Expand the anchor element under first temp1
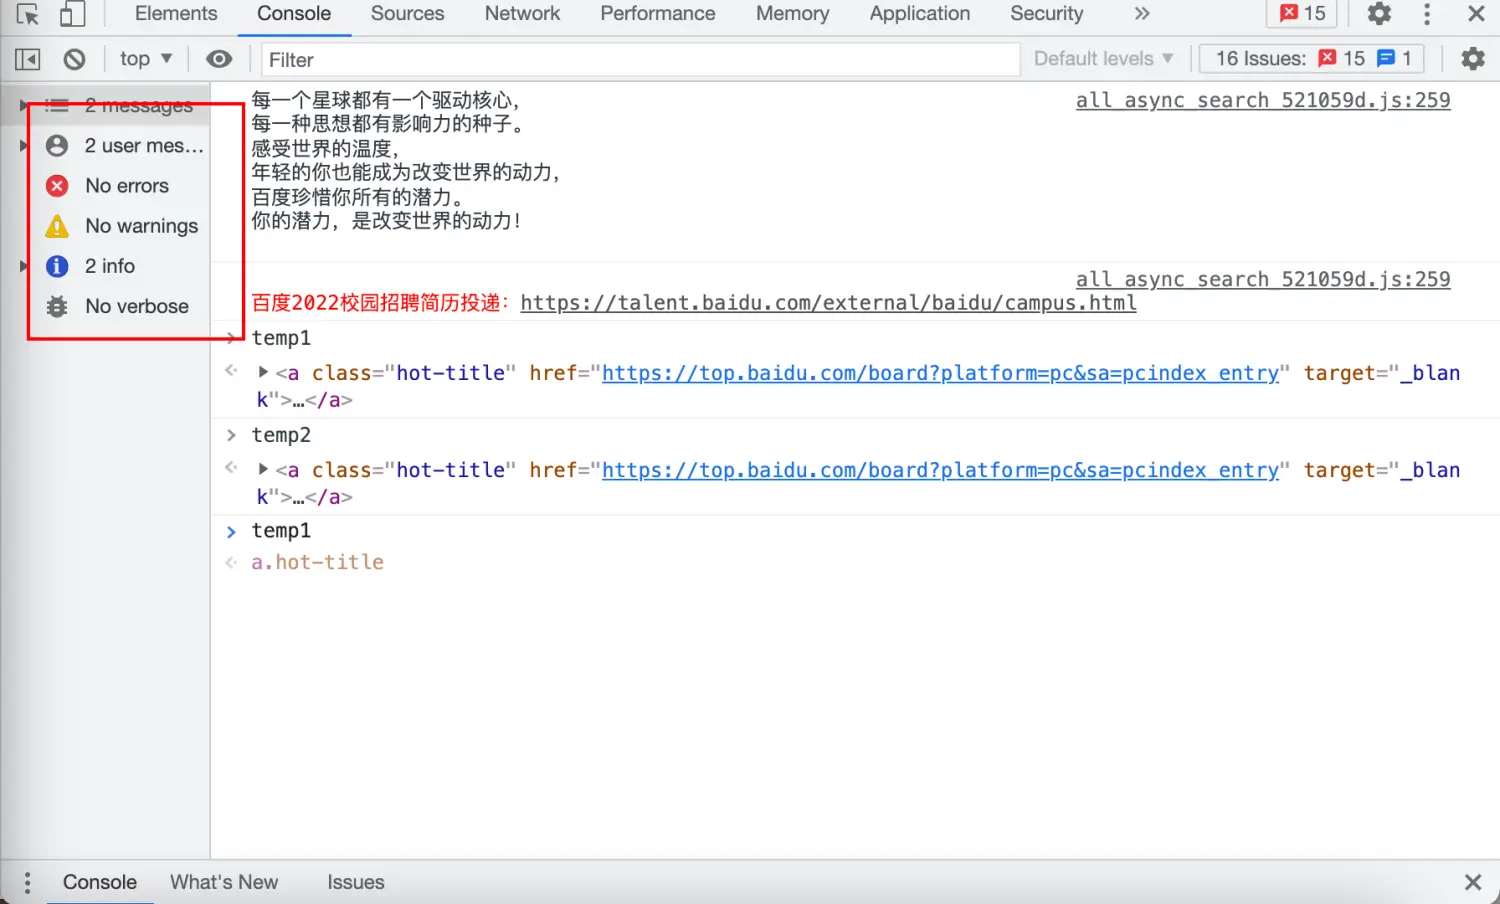1500x904 pixels. coord(263,372)
